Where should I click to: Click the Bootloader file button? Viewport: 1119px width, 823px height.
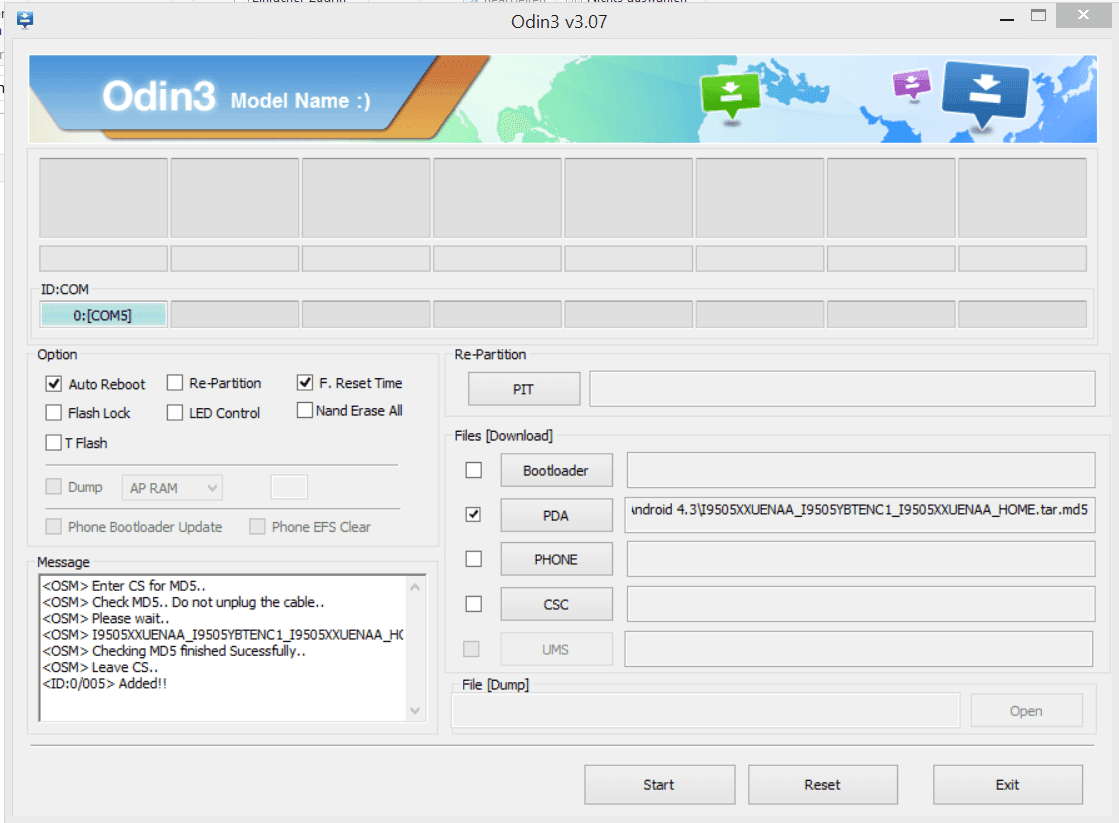coord(556,470)
